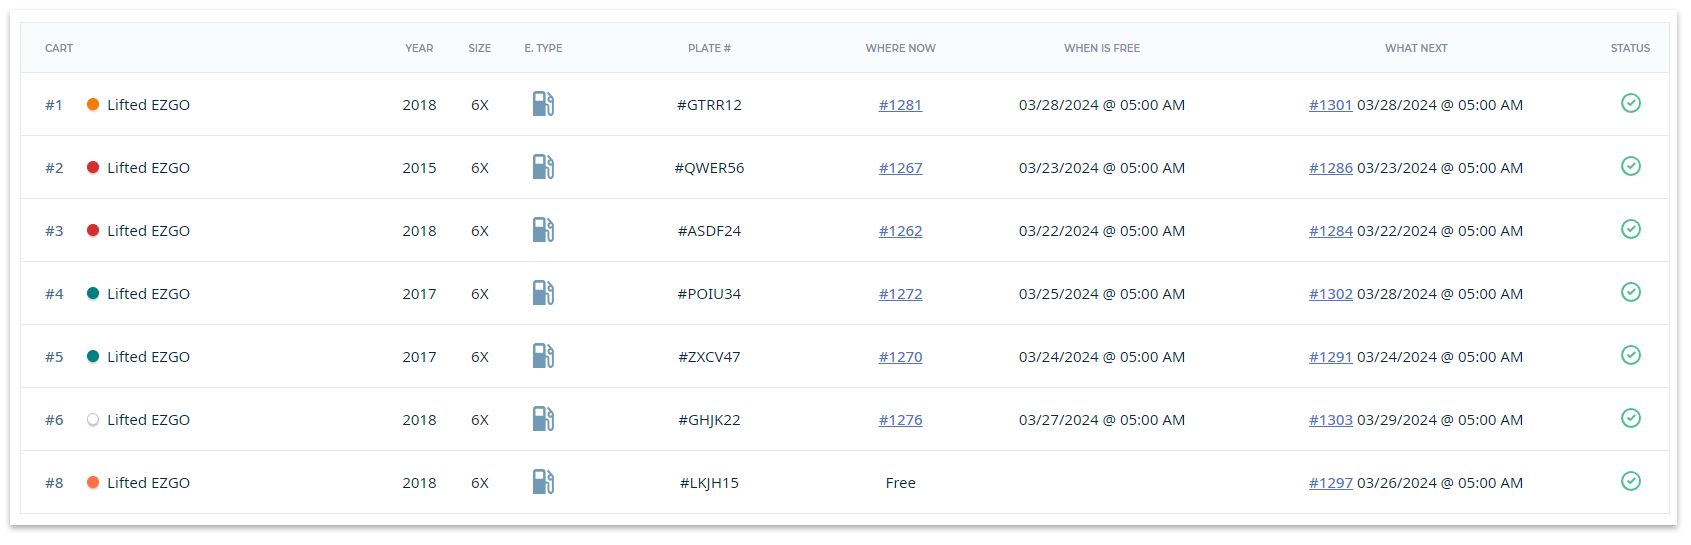1691x545 pixels.
Task: Click the status checkmark for cart #3
Action: (x=1630, y=229)
